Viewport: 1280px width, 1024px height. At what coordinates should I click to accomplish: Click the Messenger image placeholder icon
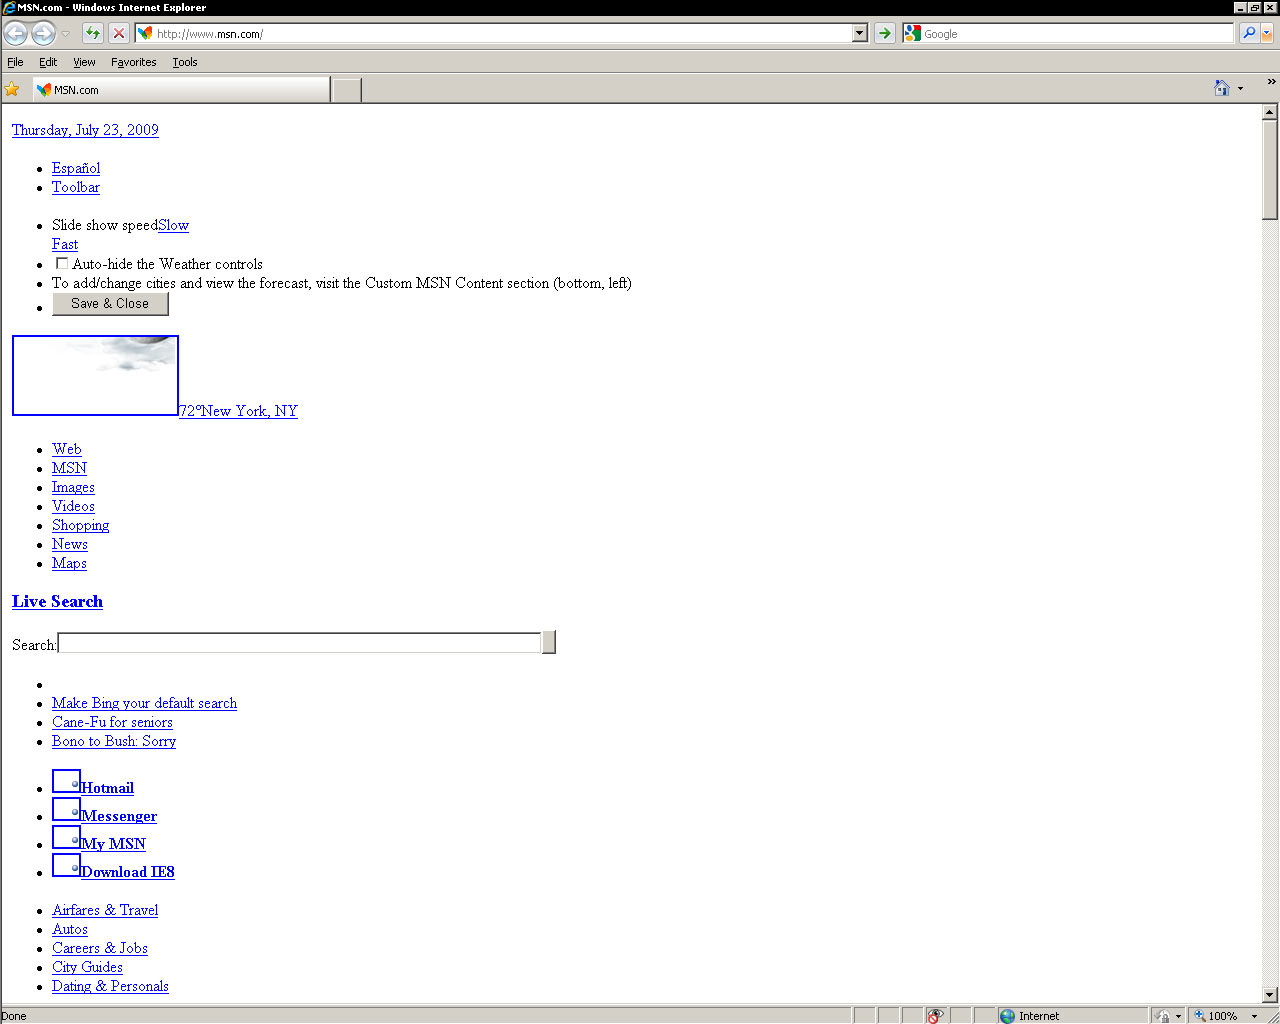(x=66, y=809)
